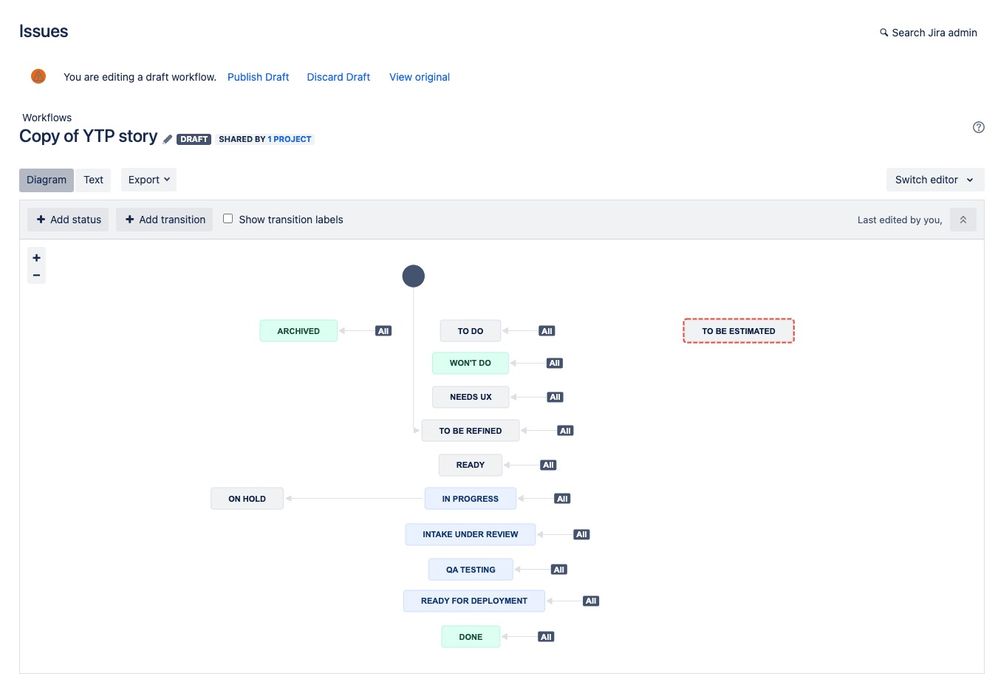Click the Issues page heading
998x691 pixels.
pyautogui.click(x=43, y=31)
